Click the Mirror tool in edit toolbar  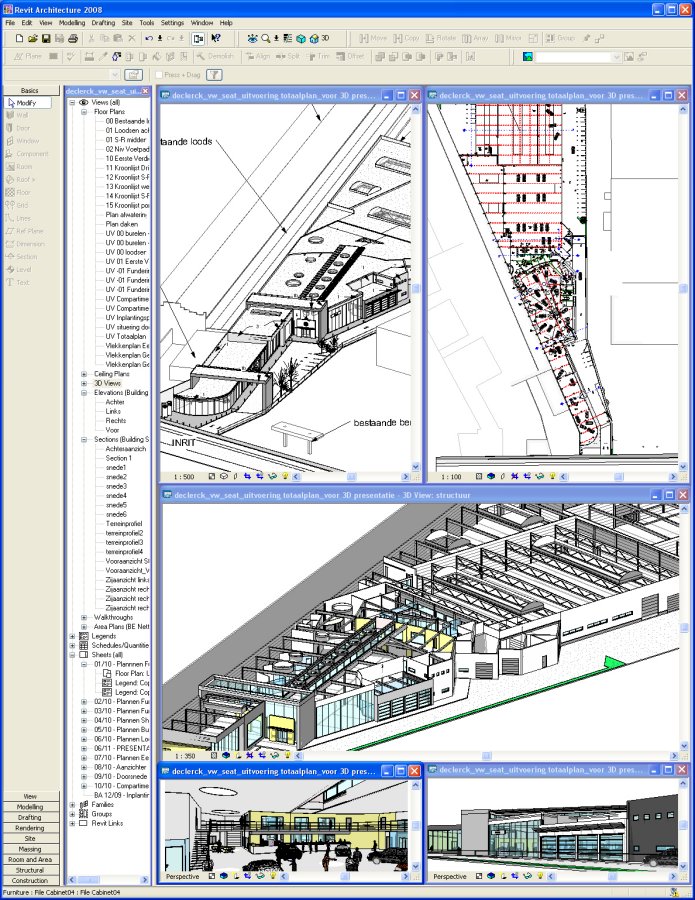click(508, 38)
